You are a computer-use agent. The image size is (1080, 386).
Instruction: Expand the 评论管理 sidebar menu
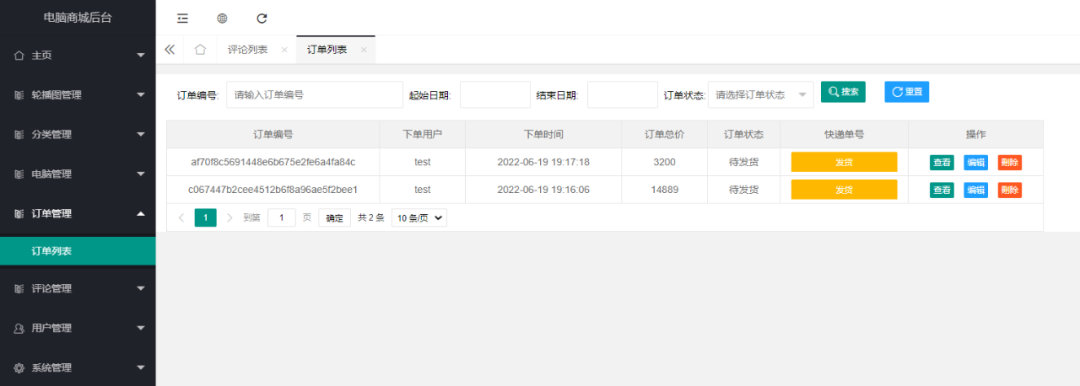pyautogui.click(x=78, y=288)
